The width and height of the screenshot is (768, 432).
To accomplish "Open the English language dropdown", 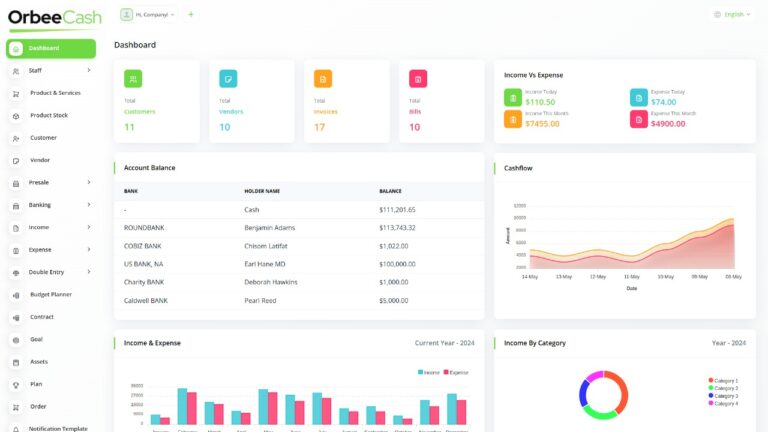I will pyautogui.click(x=731, y=14).
